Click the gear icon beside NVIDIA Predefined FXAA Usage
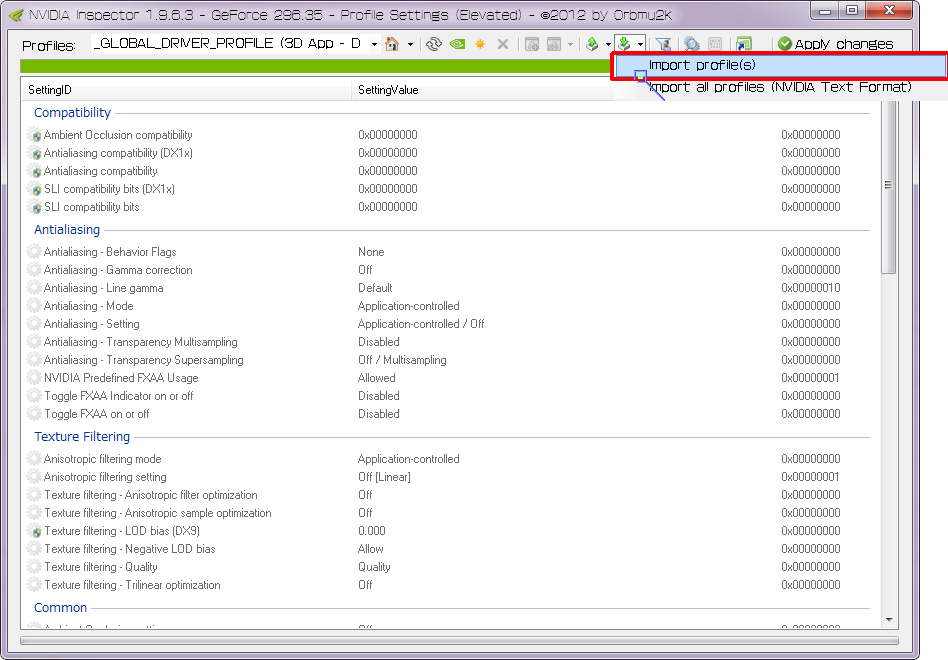This screenshot has width=948, height=660. [x=34, y=378]
